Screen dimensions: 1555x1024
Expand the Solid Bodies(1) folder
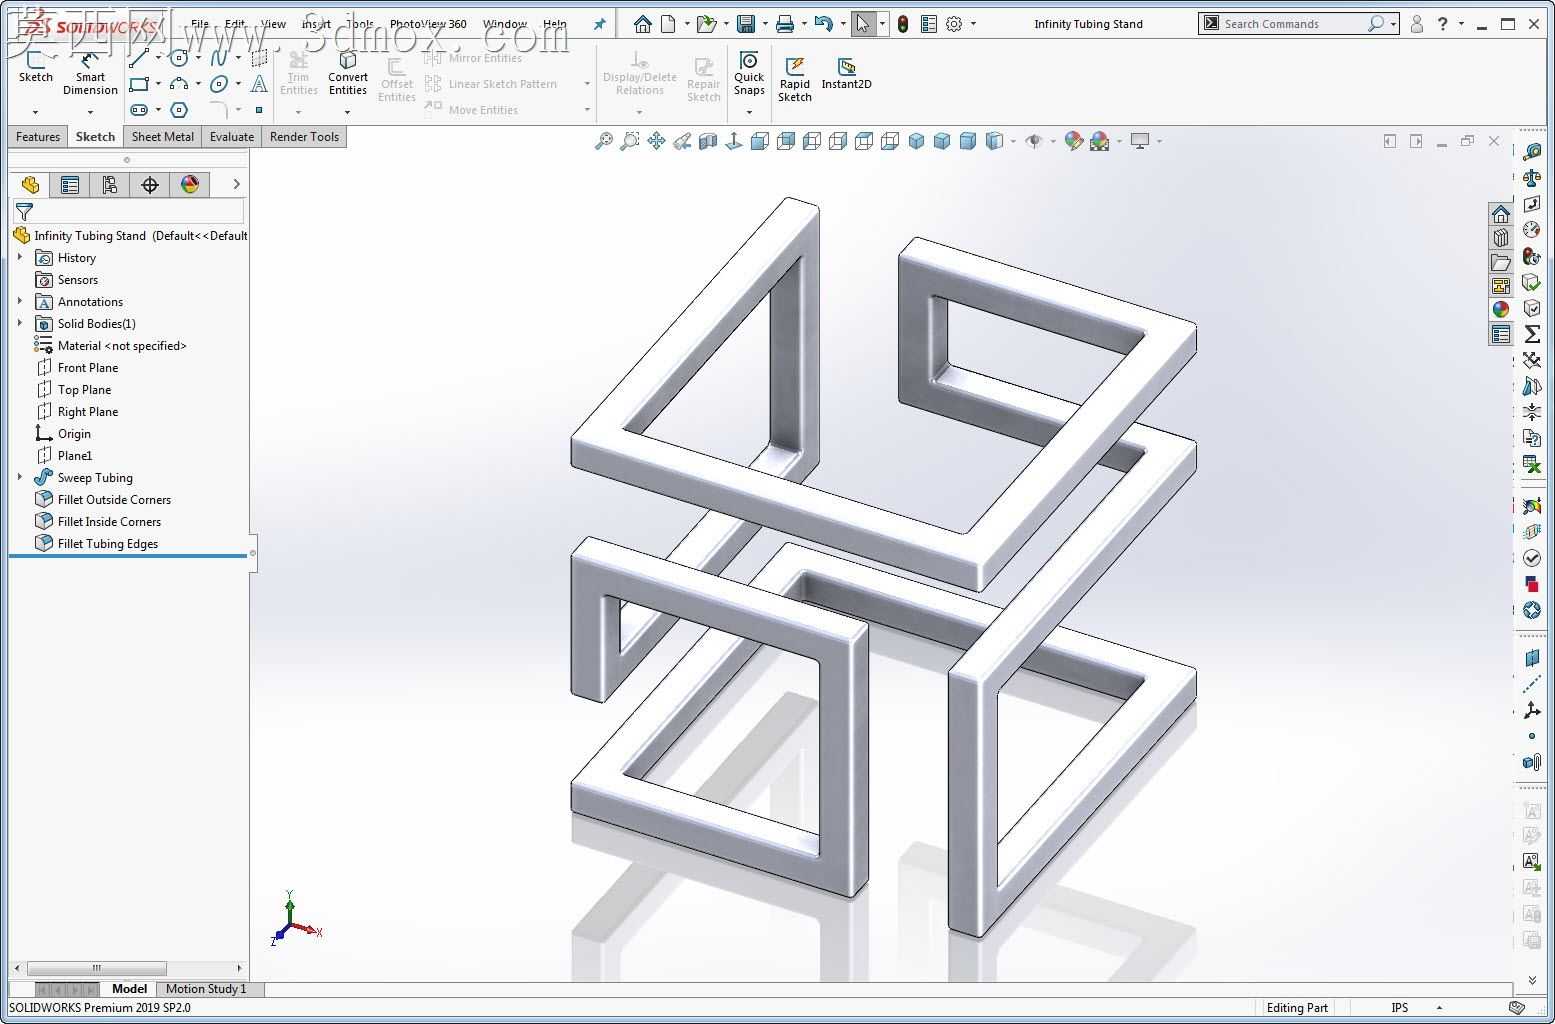(x=20, y=324)
